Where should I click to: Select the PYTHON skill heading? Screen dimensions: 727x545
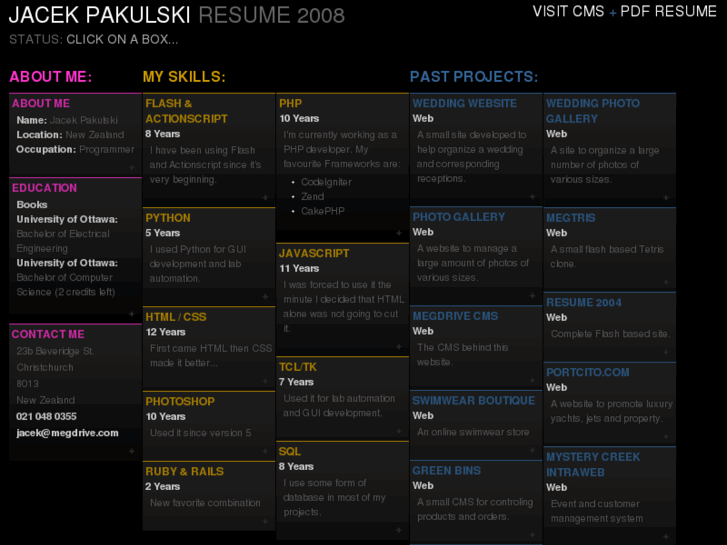pos(168,218)
